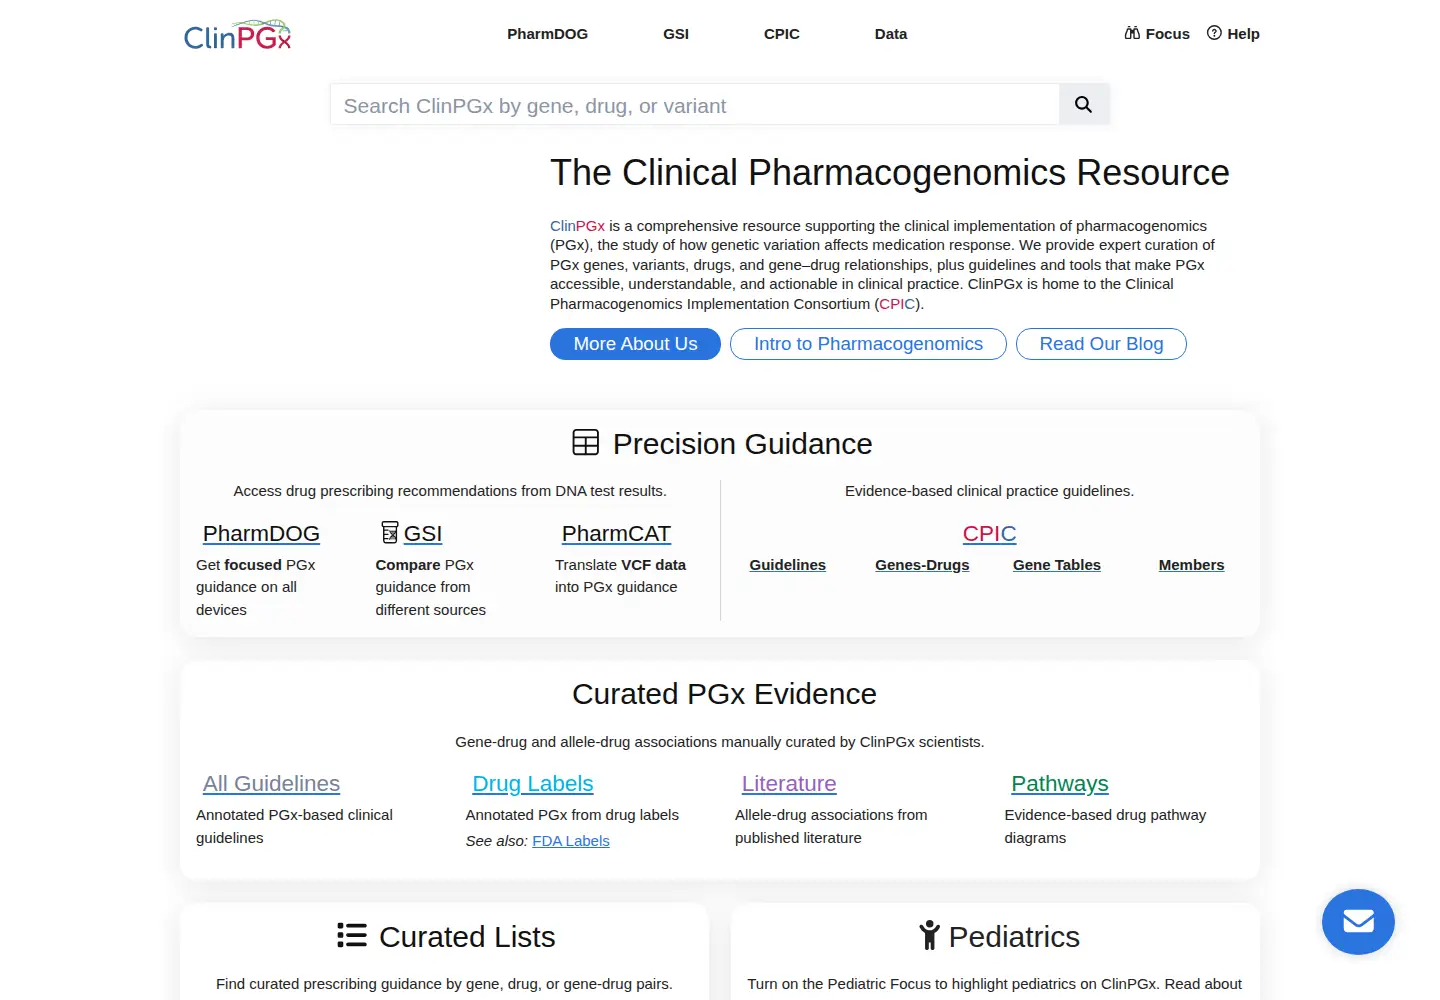1440x1000 pixels.
Task: Open the FDA Labels link
Action: pyautogui.click(x=571, y=841)
